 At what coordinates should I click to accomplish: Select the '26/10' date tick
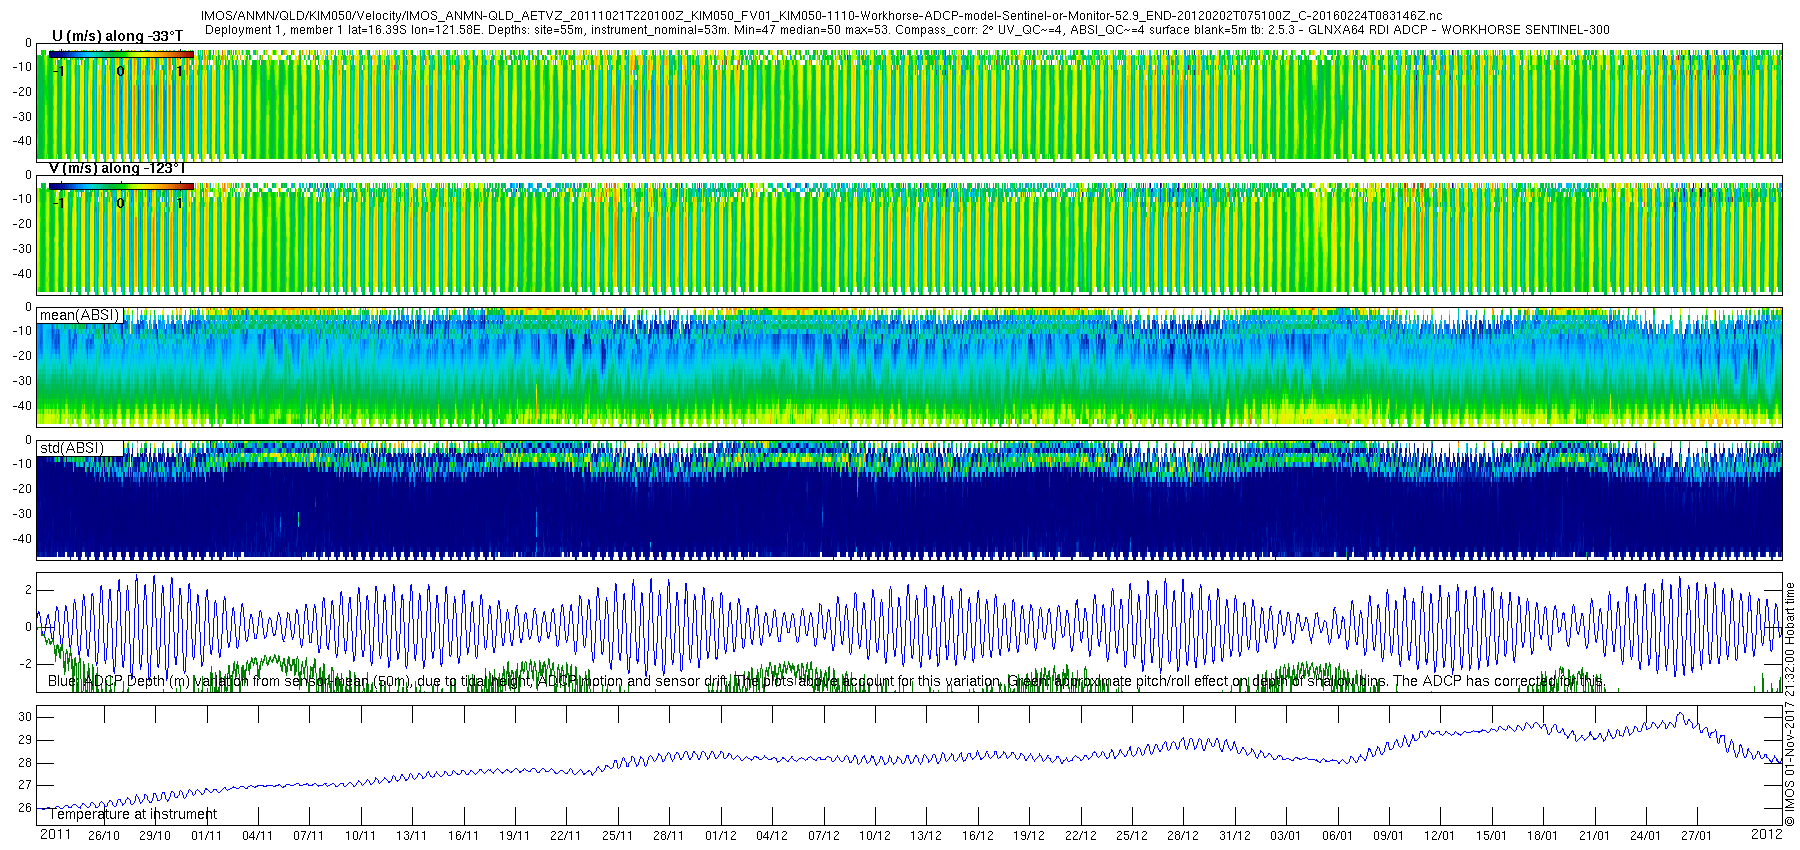coord(103,836)
